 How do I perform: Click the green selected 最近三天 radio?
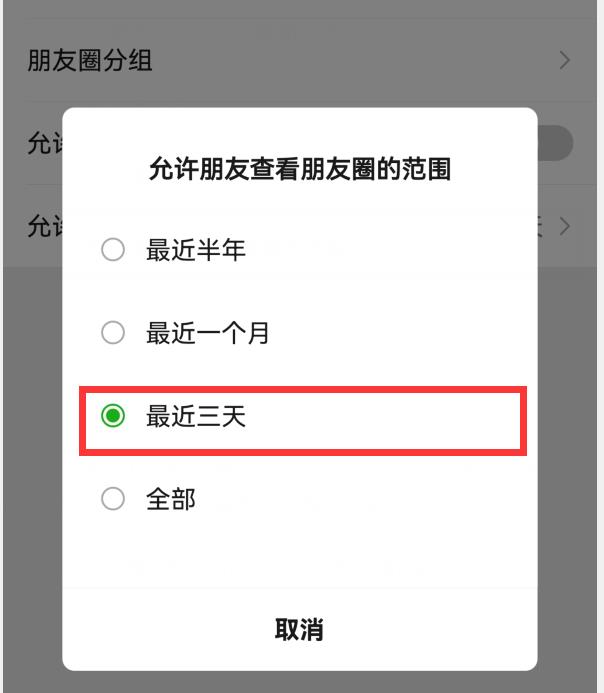[113, 416]
